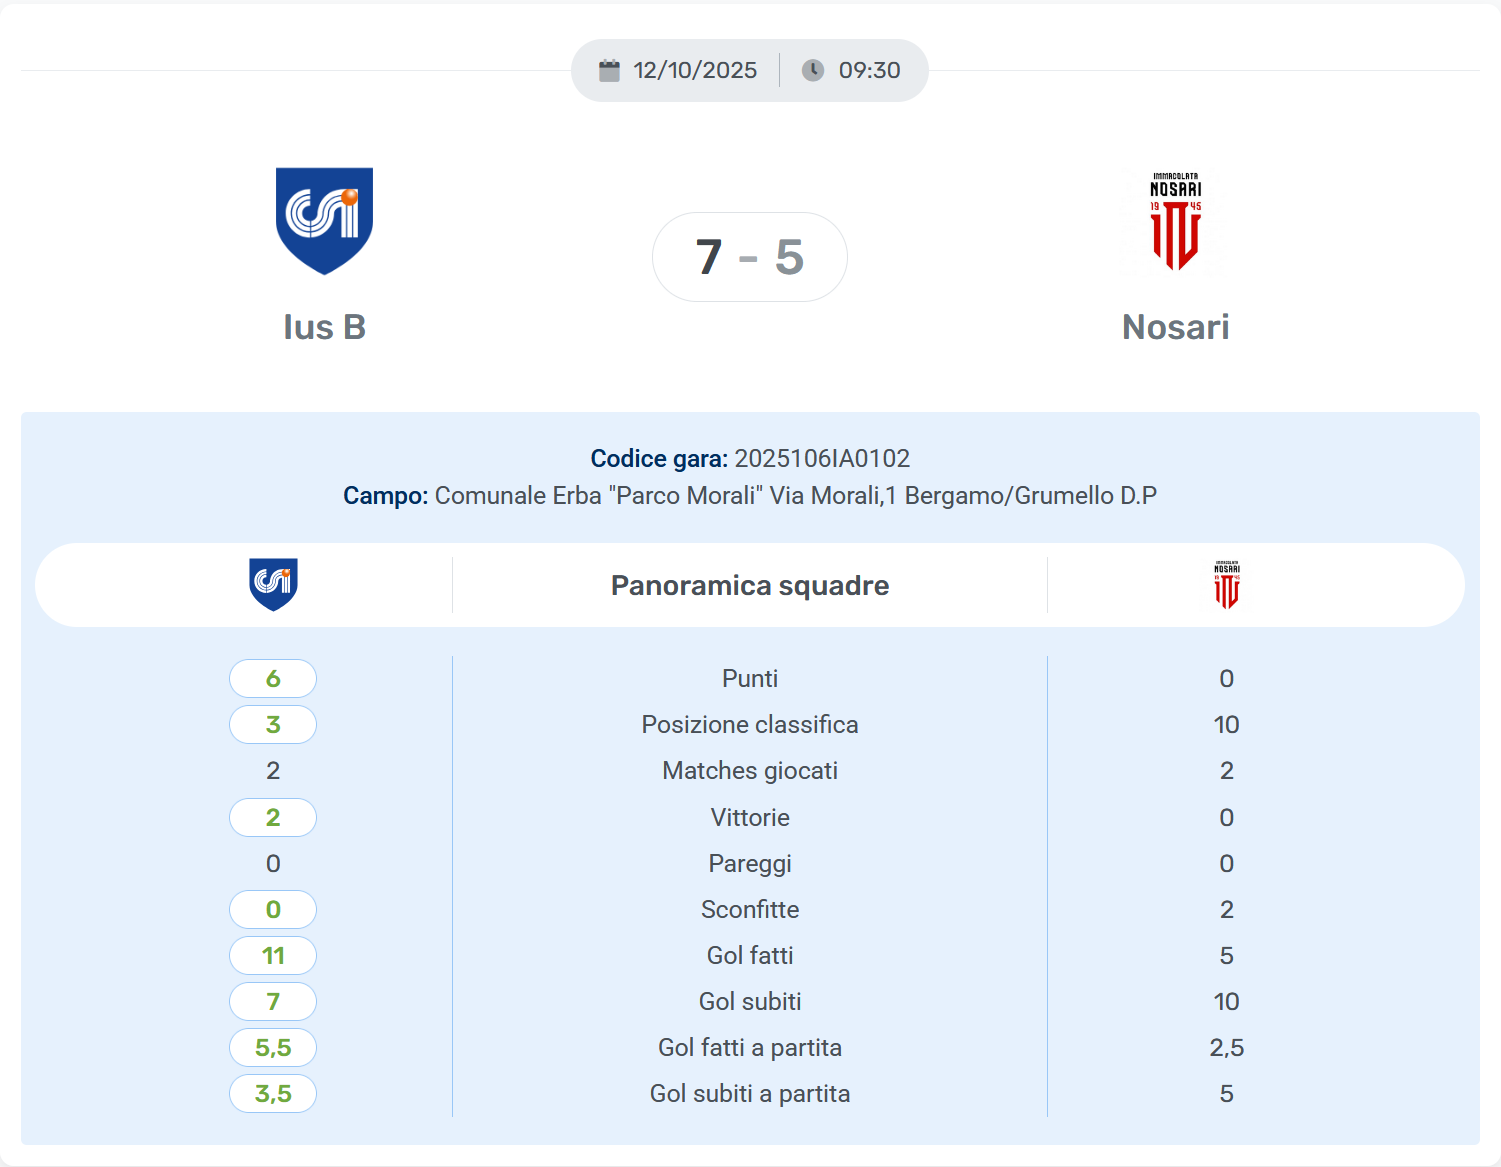1501x1167 pixels.
Task: Click the Ius B team crest logo
Action: [x=324, y=220]
